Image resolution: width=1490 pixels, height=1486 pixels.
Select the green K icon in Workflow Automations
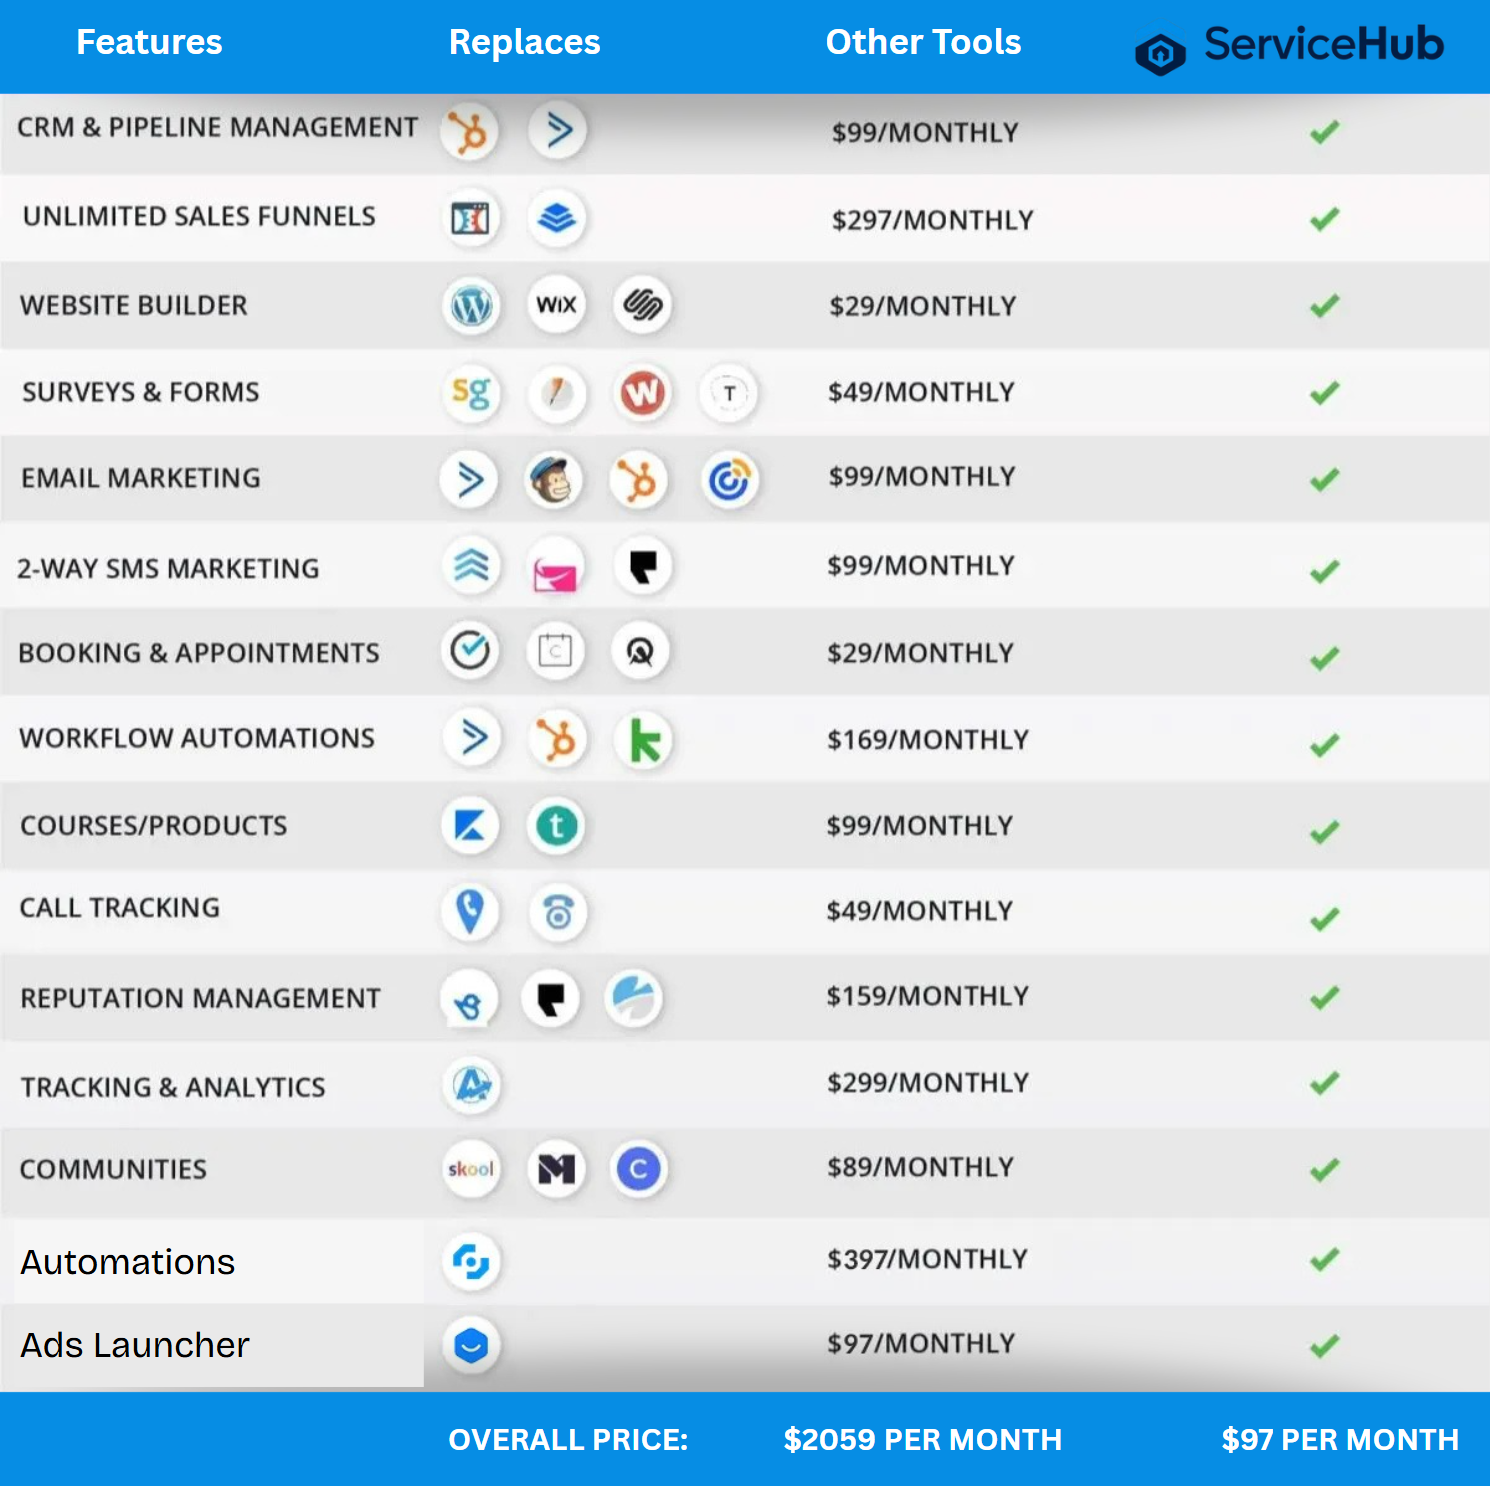point(643,741)
